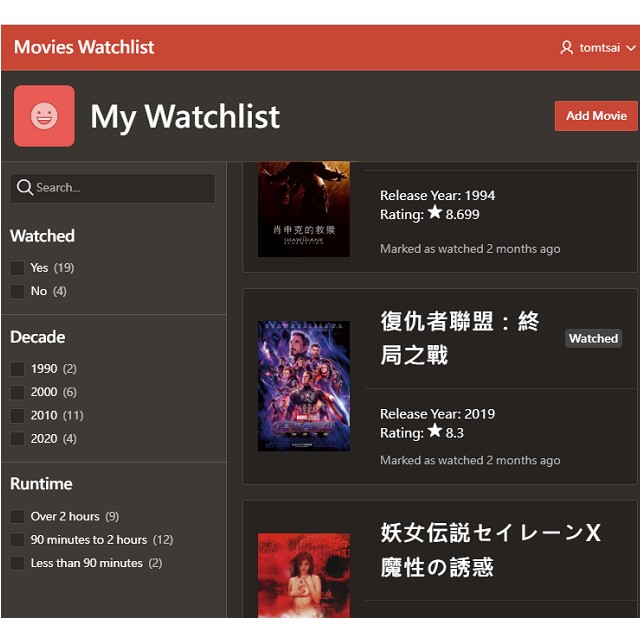Check the Watched "Yes" filter

(x=18, y=268)
